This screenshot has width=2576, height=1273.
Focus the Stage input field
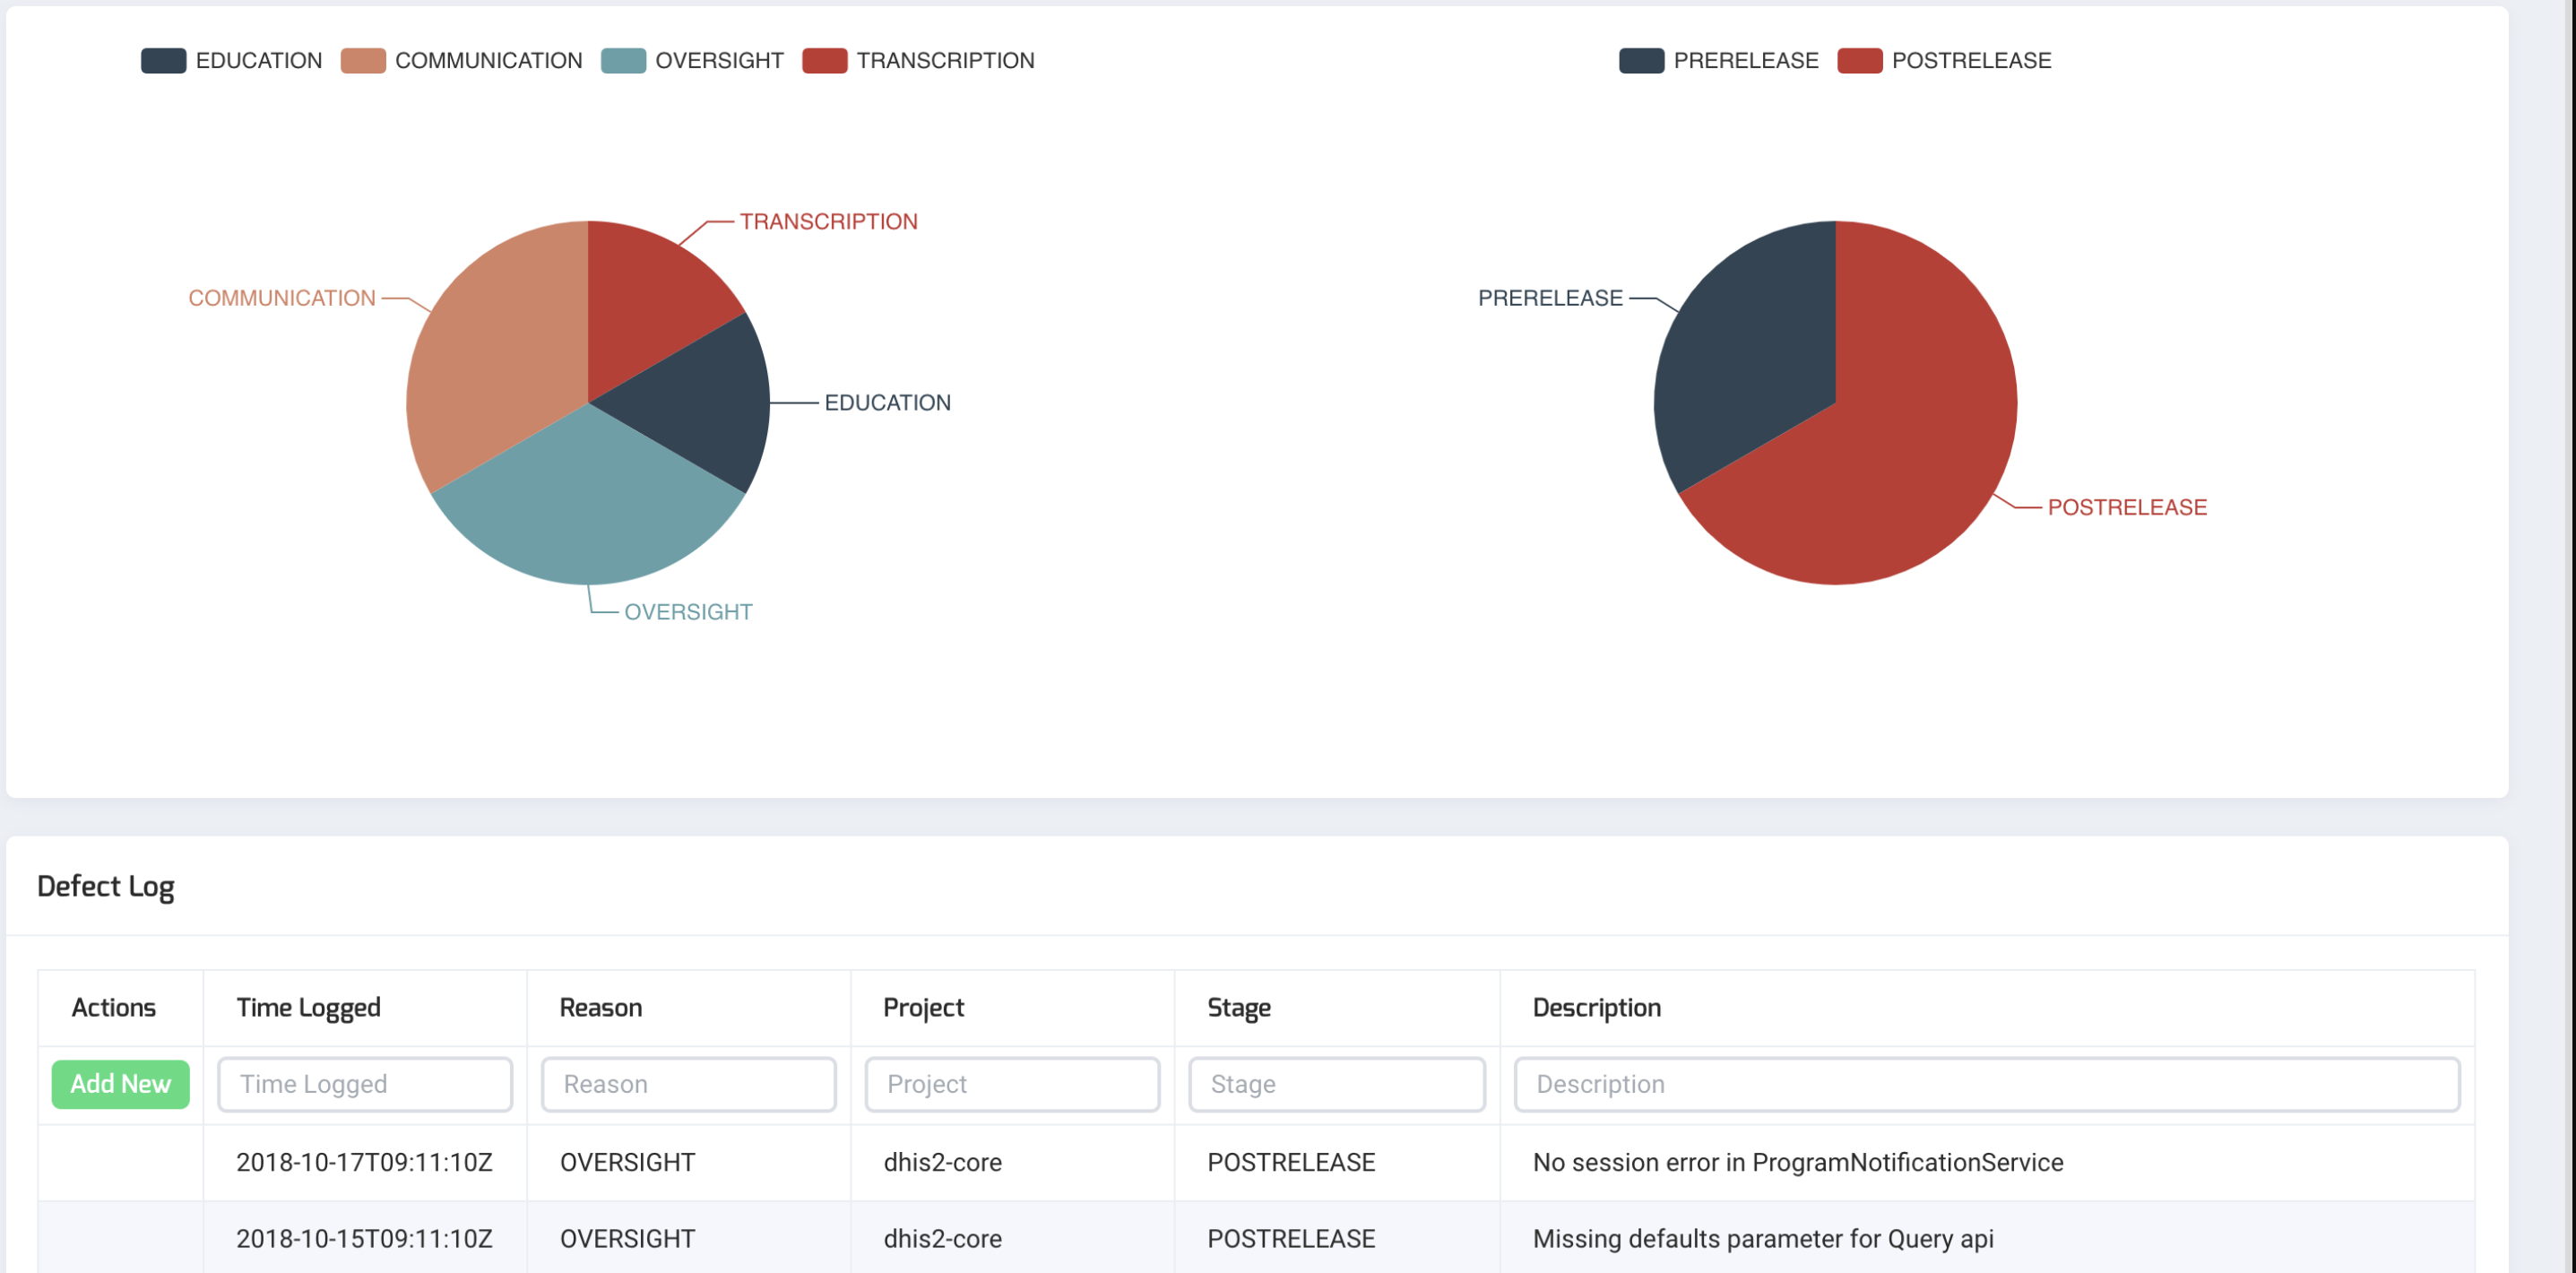[x=1336, y=1084]
